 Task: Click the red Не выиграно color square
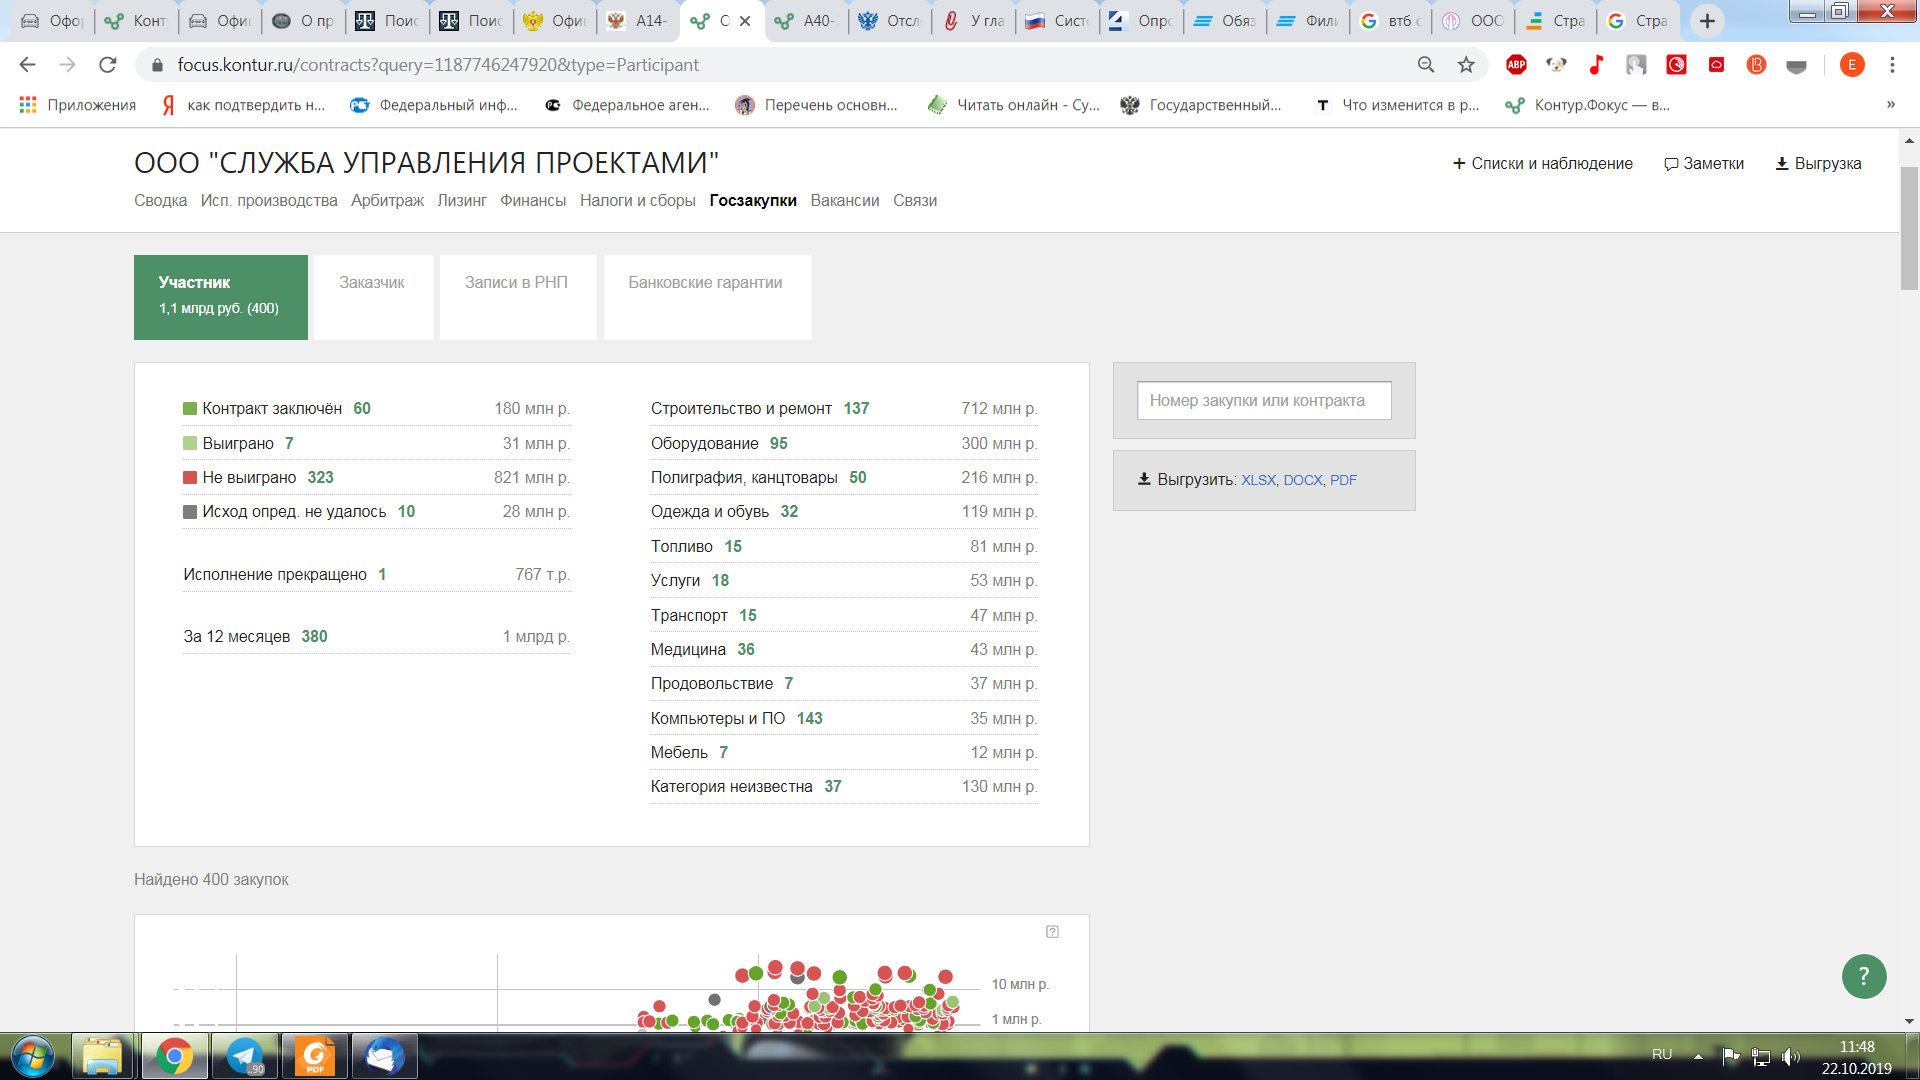(x=190, y=478)
